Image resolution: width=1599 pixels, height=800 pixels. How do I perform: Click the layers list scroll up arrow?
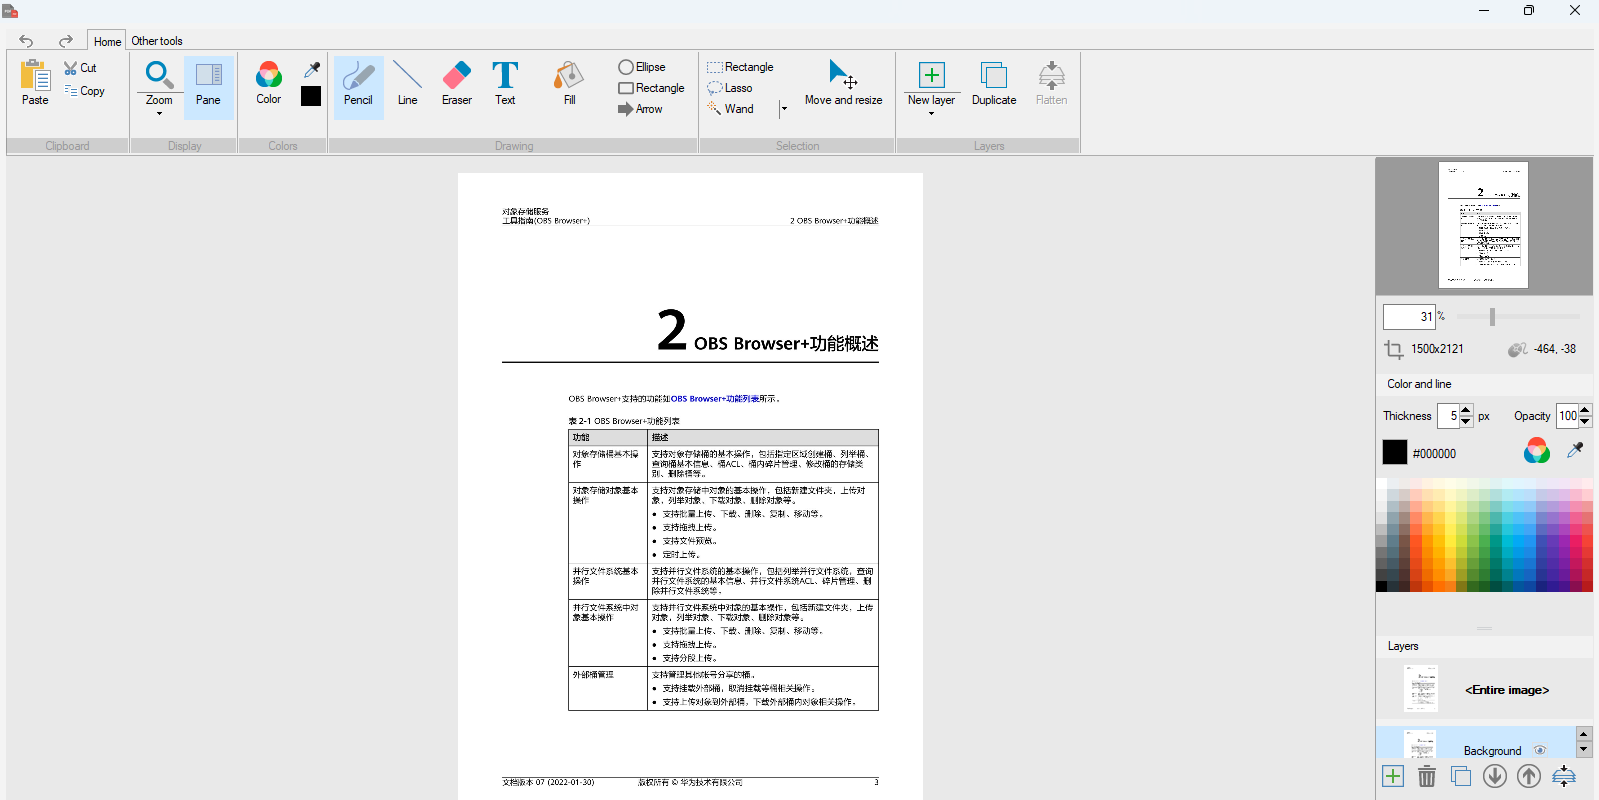(x=1583, y=734)
